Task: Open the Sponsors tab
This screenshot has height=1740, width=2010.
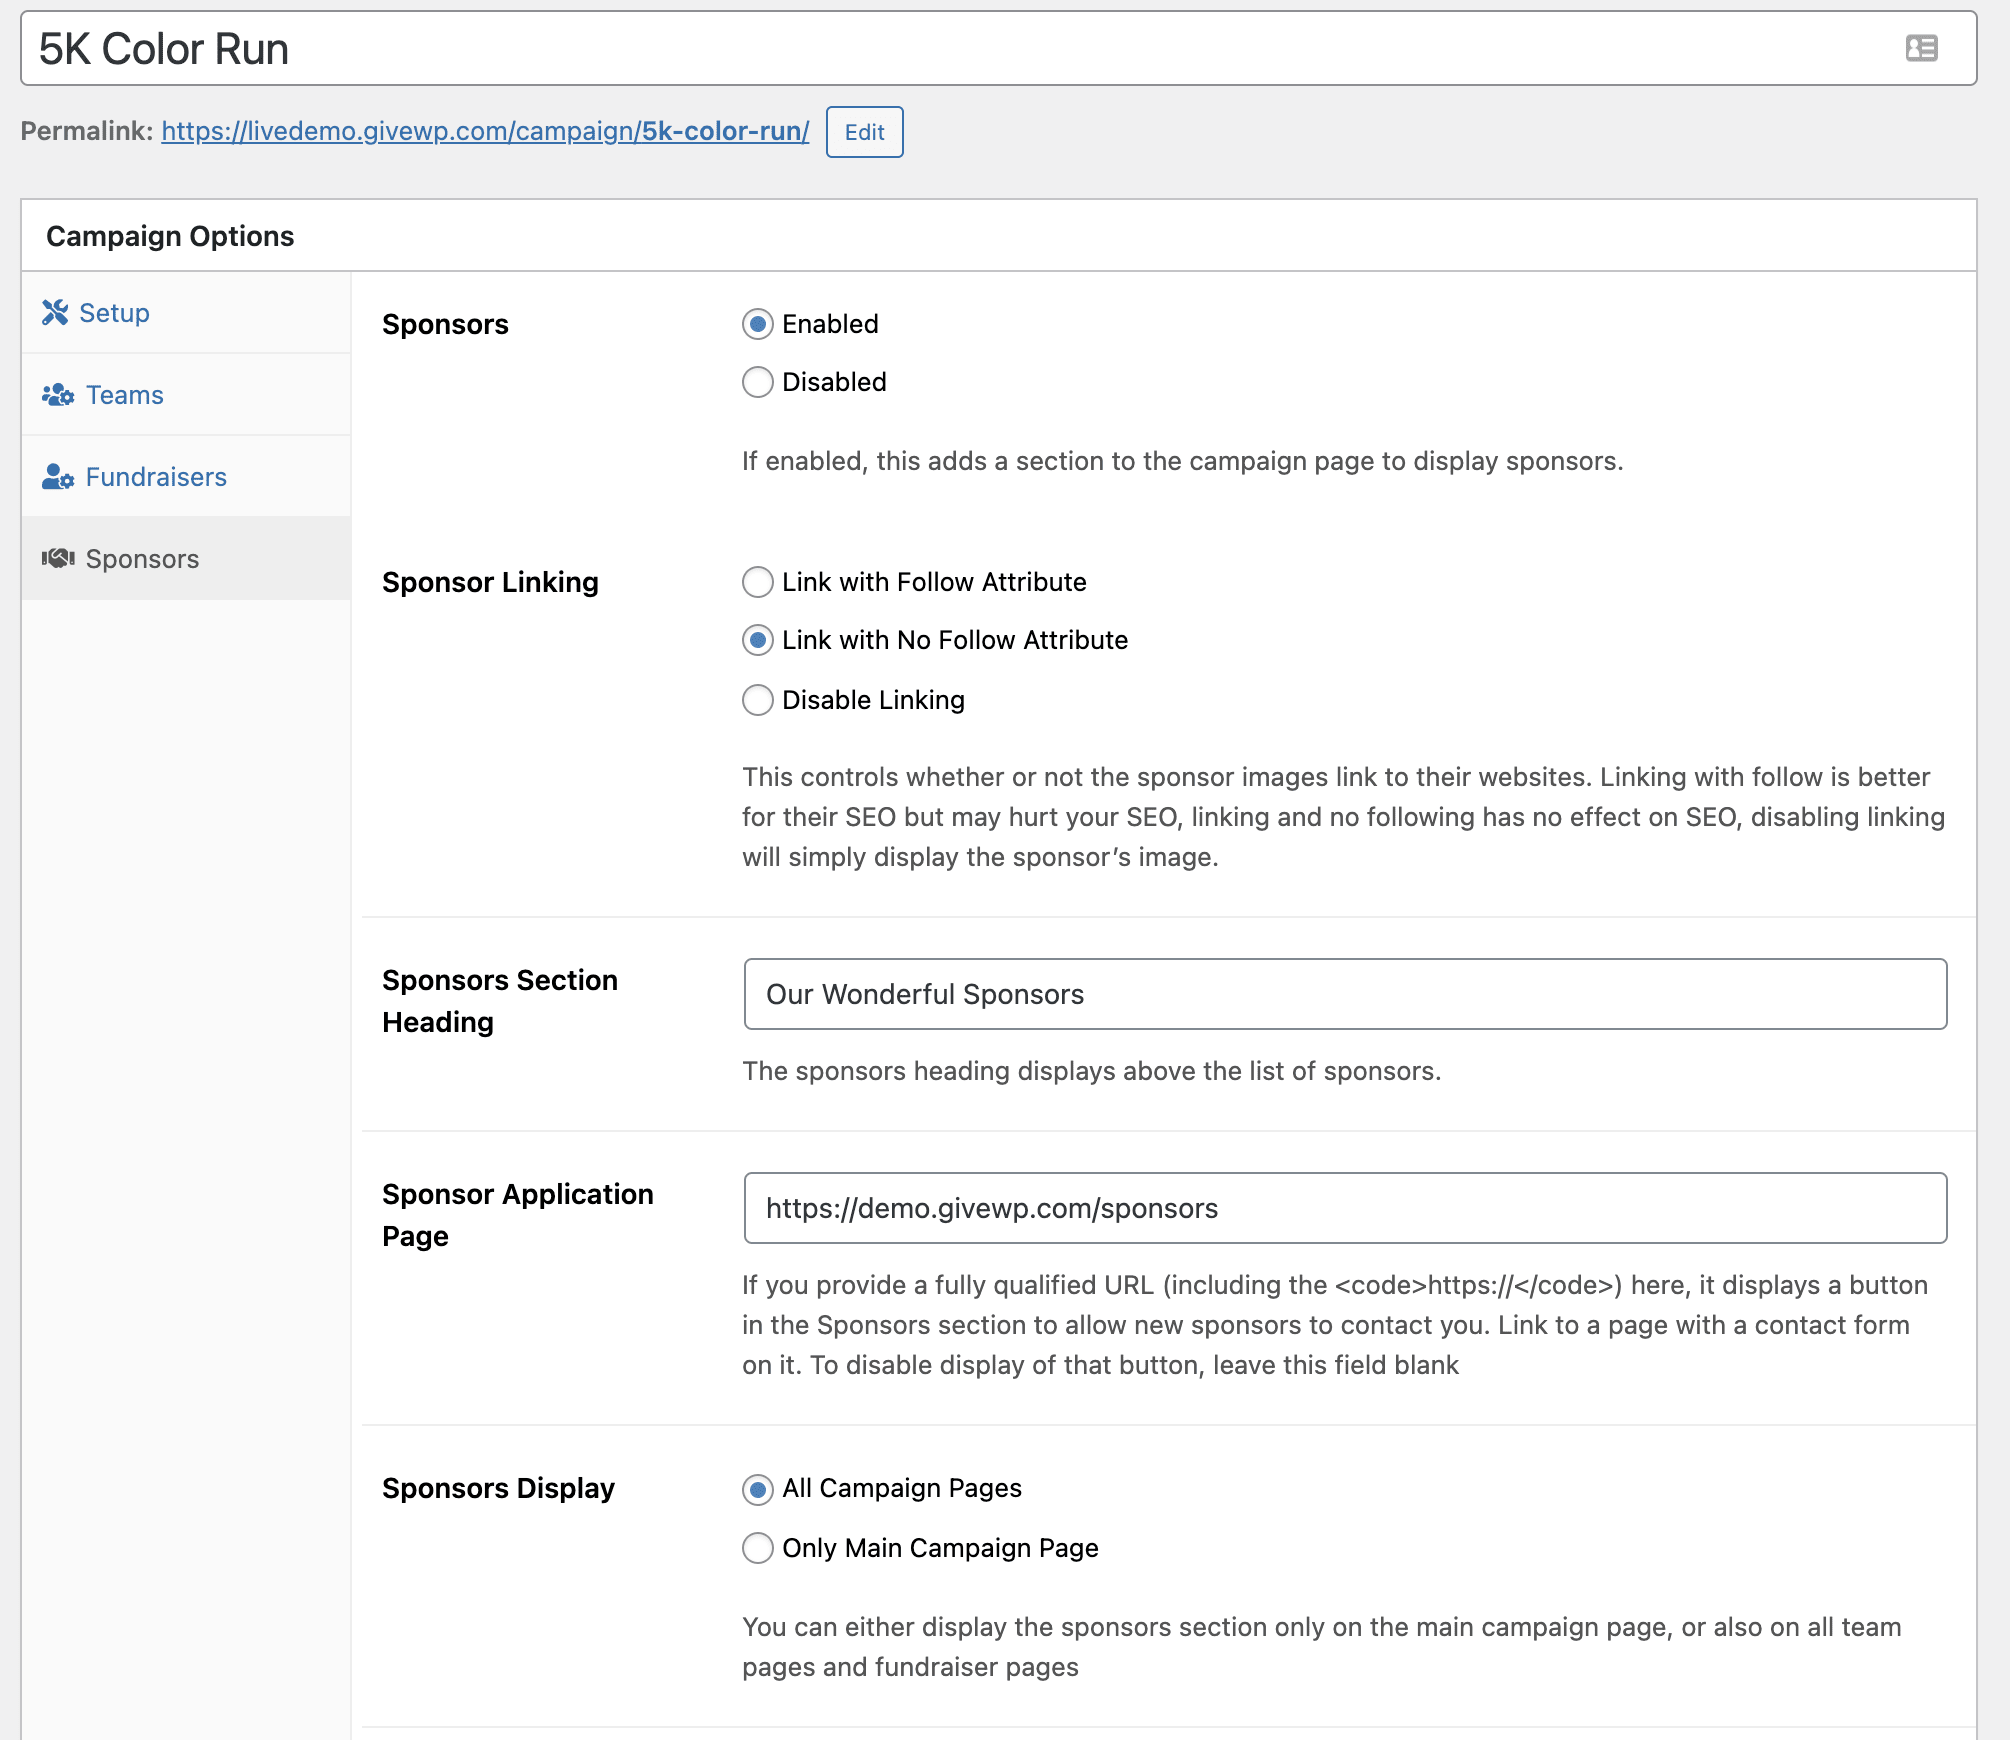Action: click(x=186, y=559)
